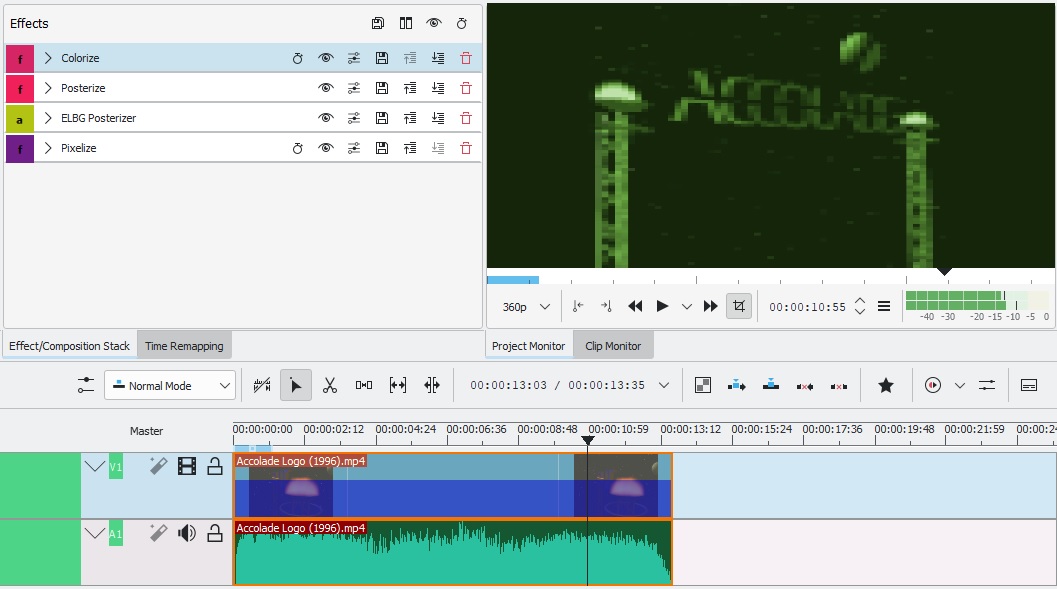The image size is (1057, 589).
Task: Lock the V1 video track
Action: (214, 466)
